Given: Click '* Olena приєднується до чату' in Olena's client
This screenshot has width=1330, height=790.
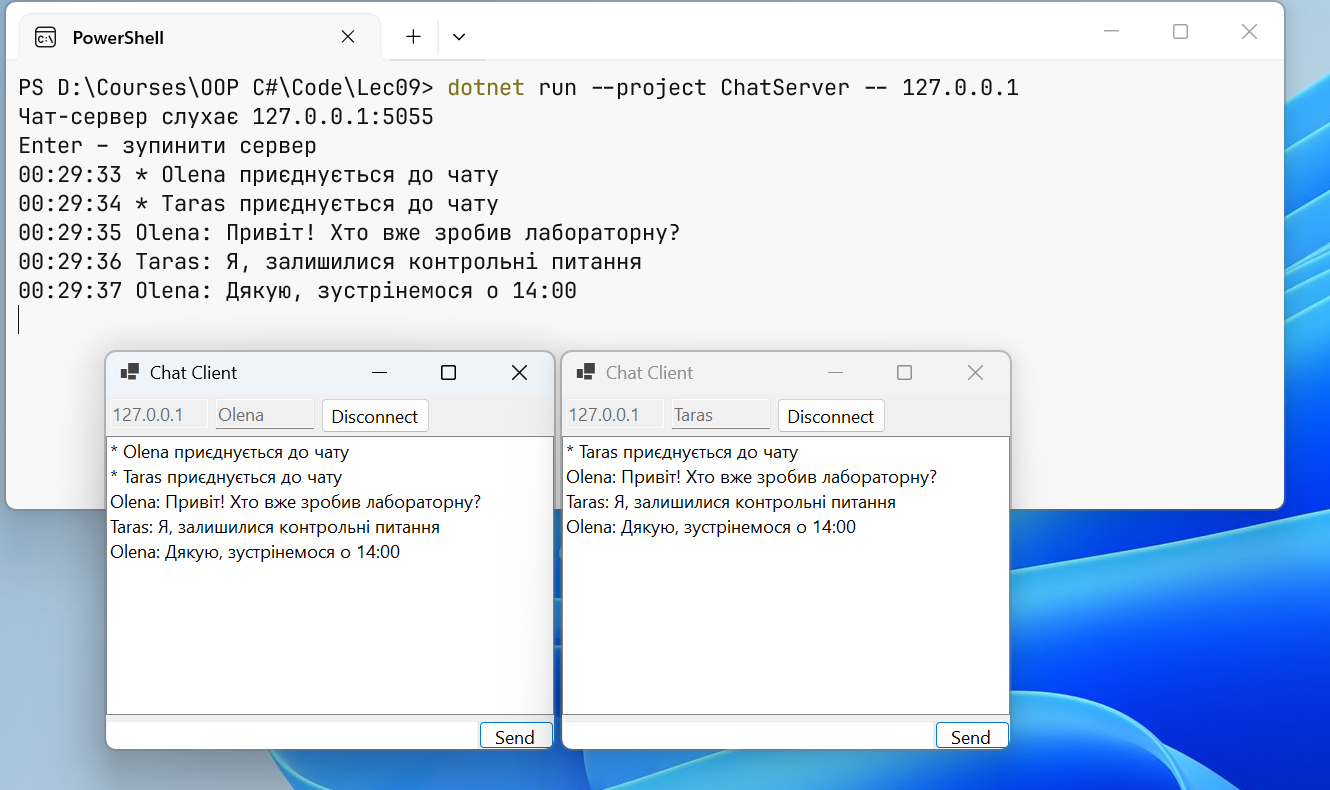Looking at the screenshot, I should coord(229,452).
